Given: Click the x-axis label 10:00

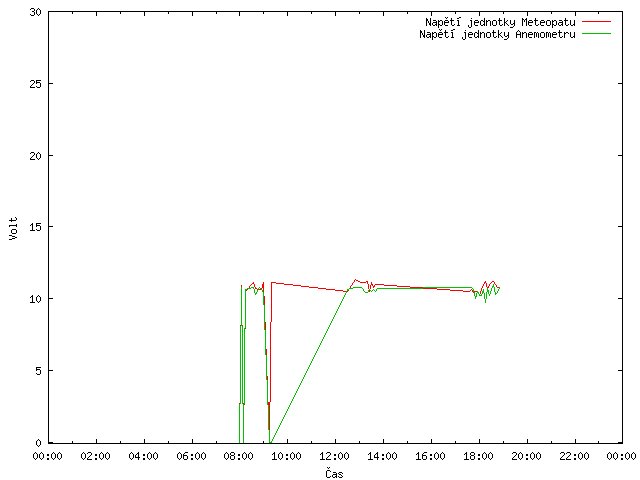Looking at the screenshot, I should pos(287,456).
